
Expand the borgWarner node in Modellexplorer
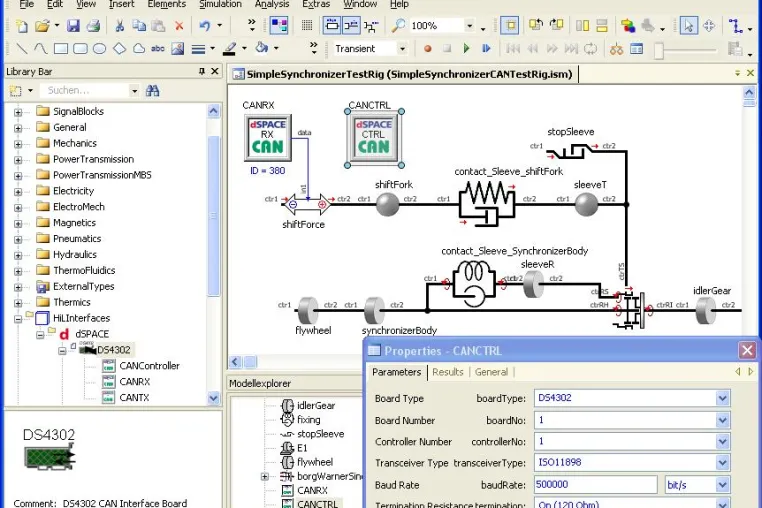click(265, 476)
